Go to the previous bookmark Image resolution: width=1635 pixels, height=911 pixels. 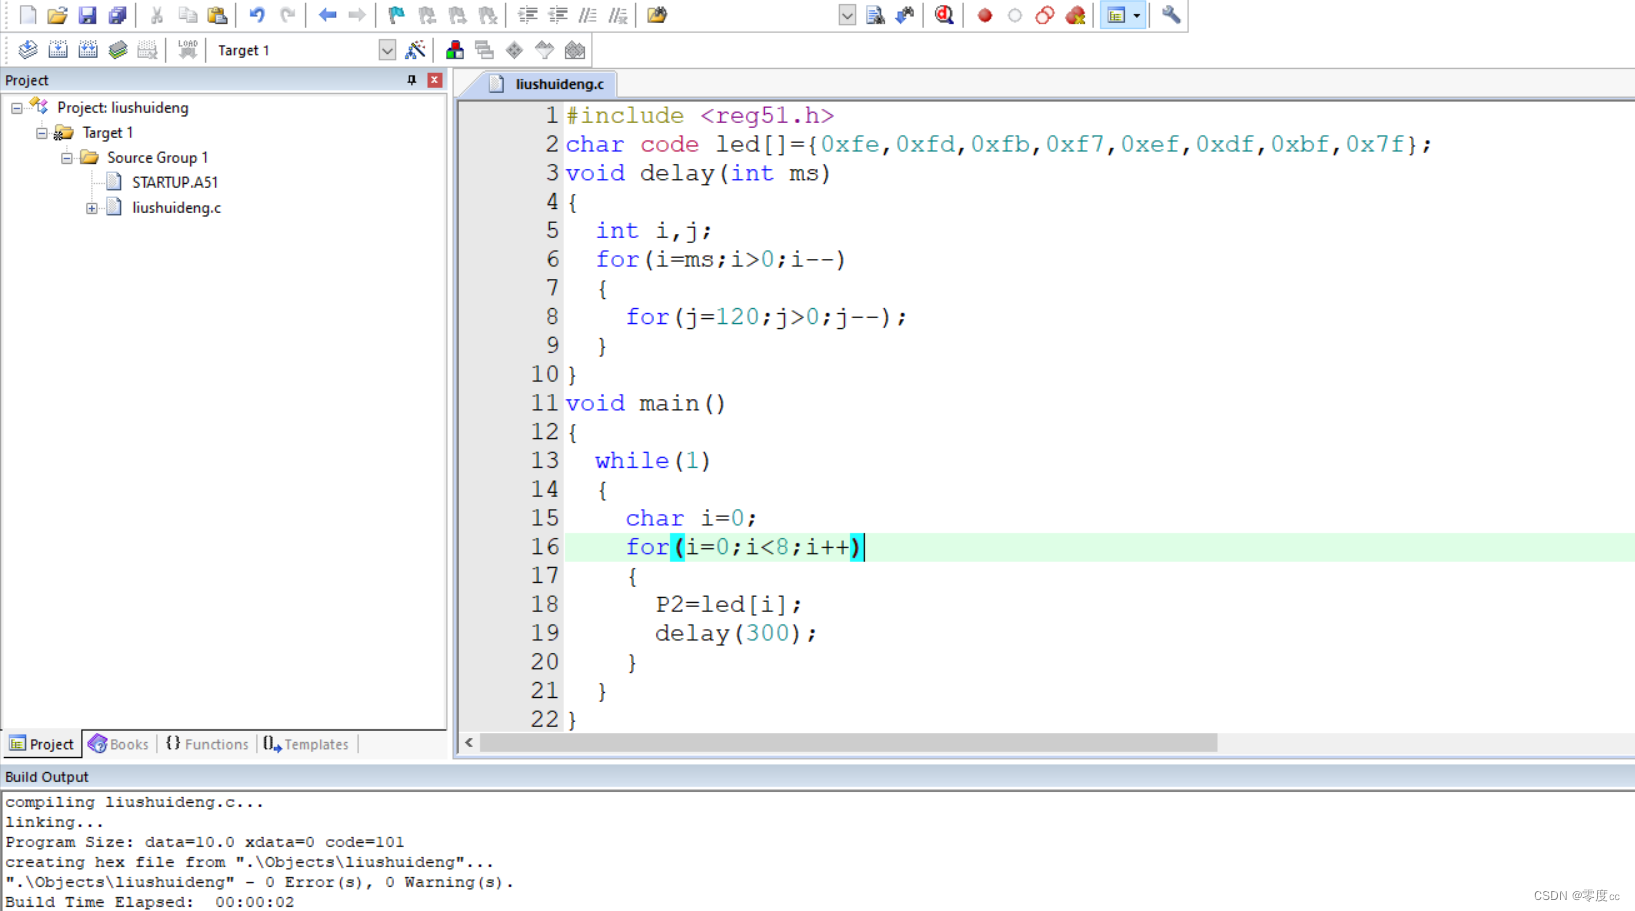point(427,15)
